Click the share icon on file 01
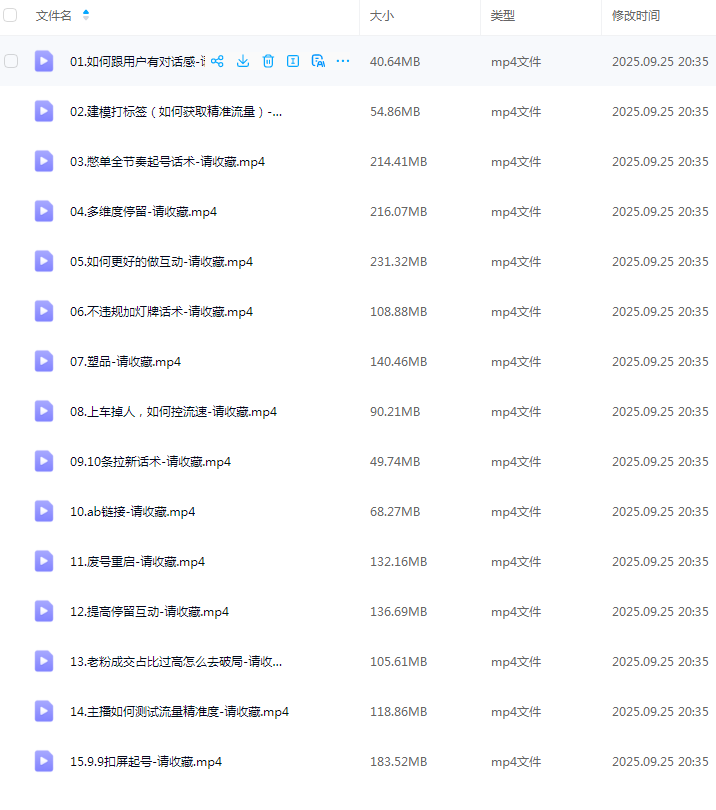This screenshot has height=810, width=716. coord(217,61)
